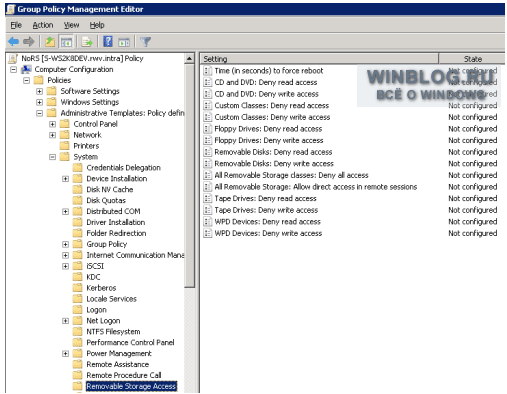Select 'Custom Classes: Deny write access' setting
The width and height of the screenshot is (507, 394).
click(272, 117)
